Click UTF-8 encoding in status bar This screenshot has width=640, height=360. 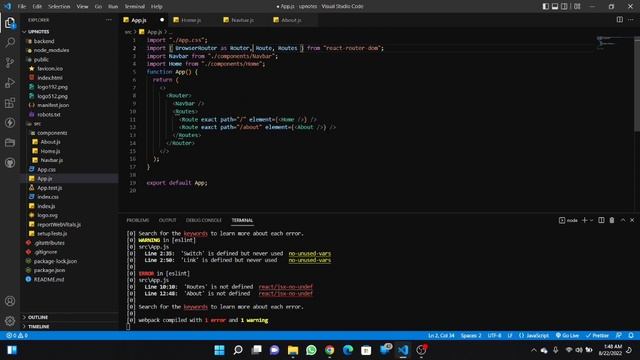(x=494, y=335)
